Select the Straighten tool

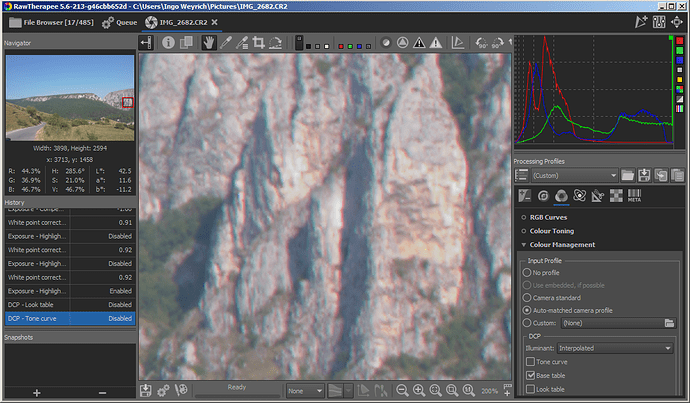277,43
